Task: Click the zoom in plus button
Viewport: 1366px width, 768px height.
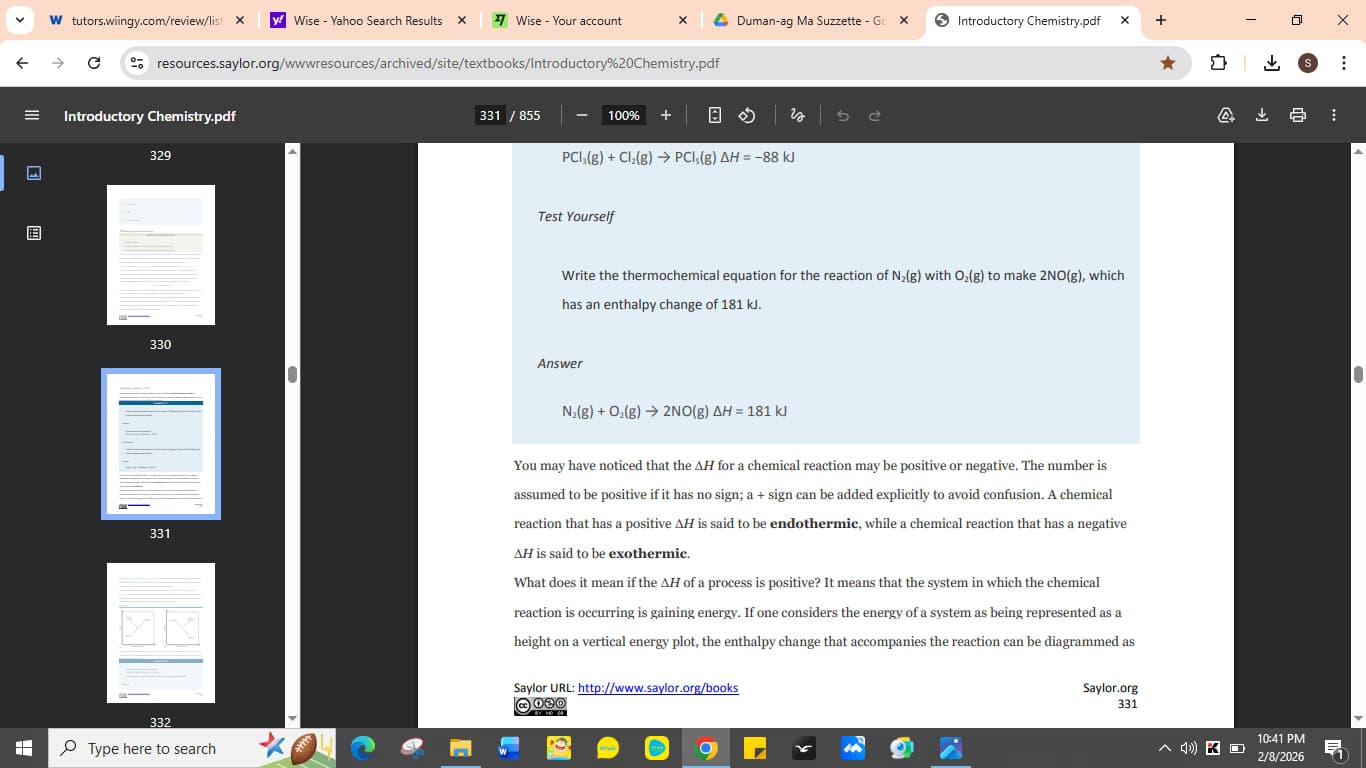Action: (x=666, y=115)
